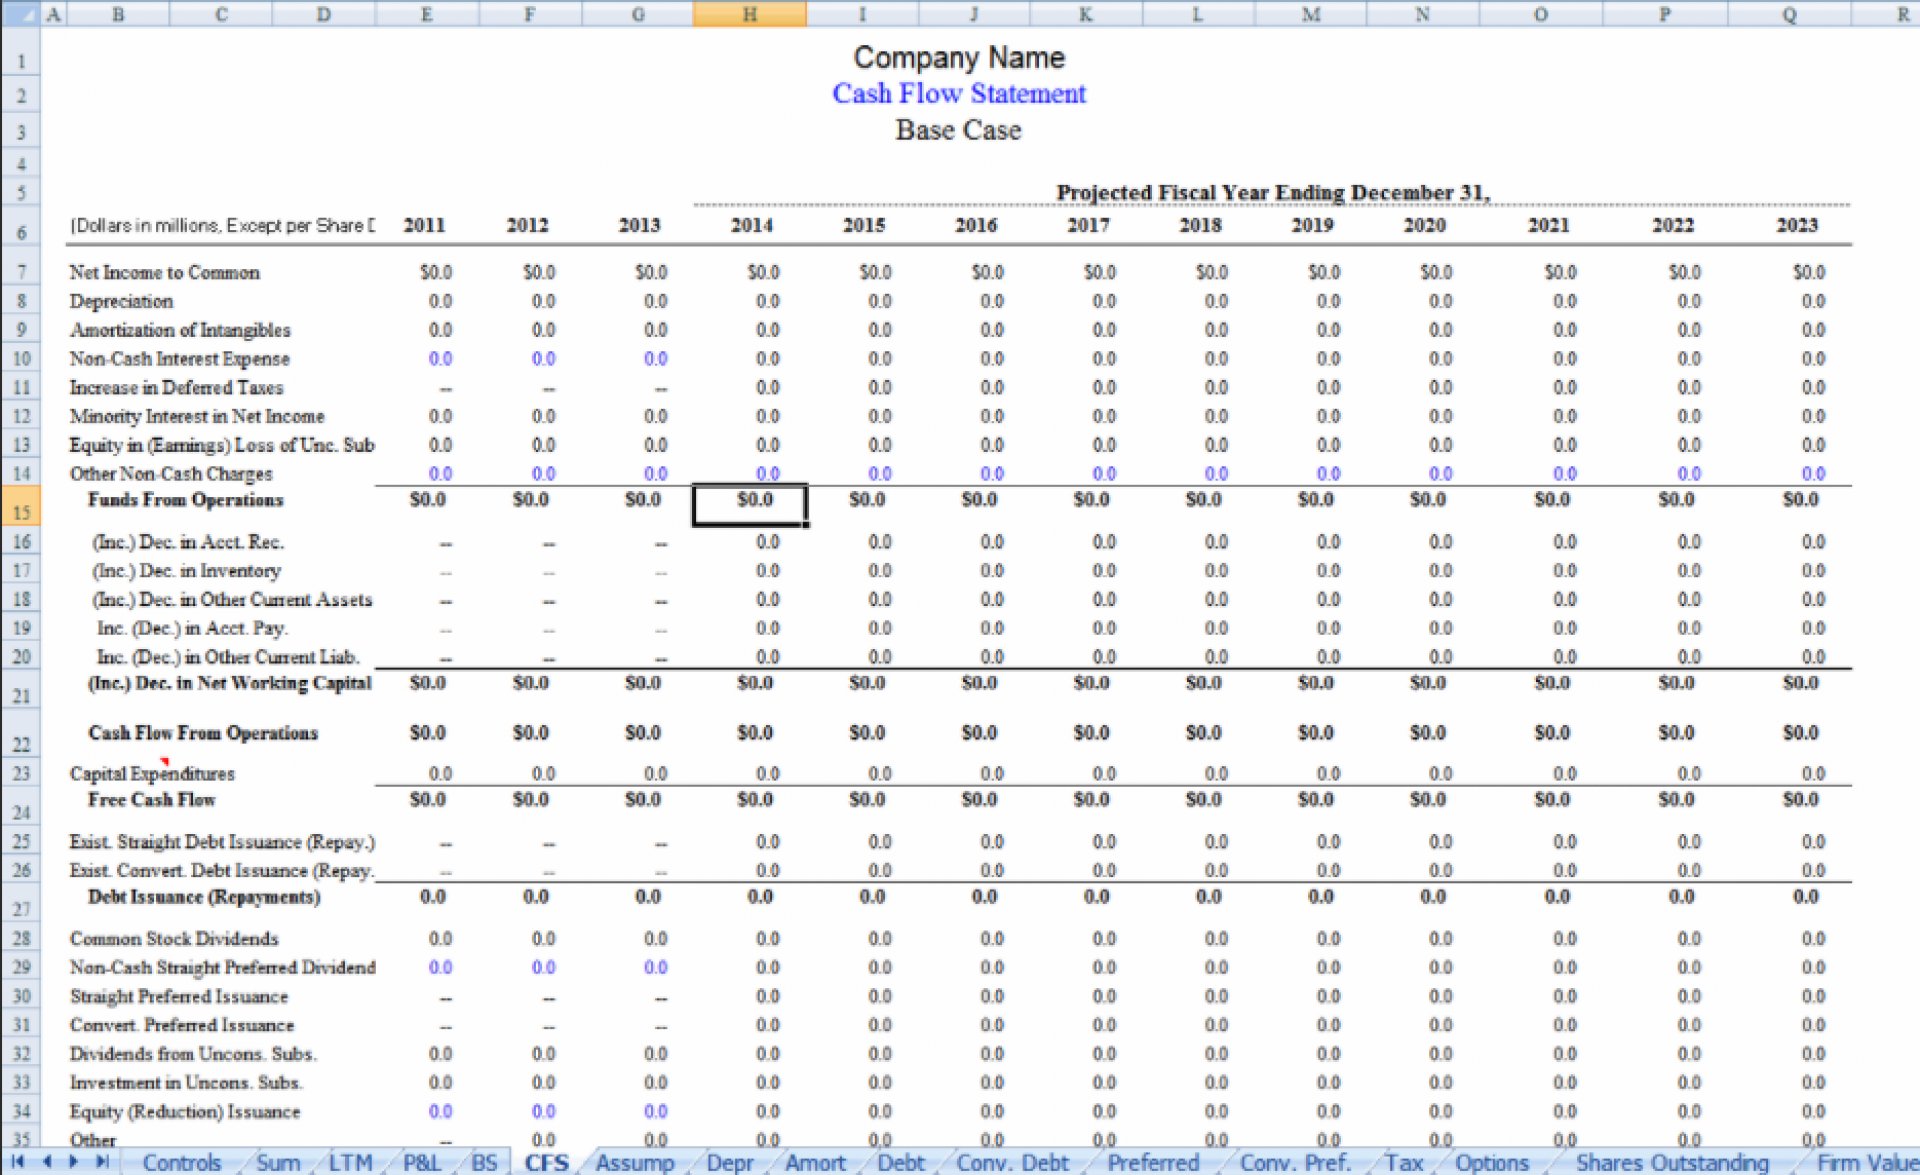The width and height of the screenshot is (1920, 1175).
Task: Open the Conv. Debt sheet tab
Action: [x=1012, y=1163]
